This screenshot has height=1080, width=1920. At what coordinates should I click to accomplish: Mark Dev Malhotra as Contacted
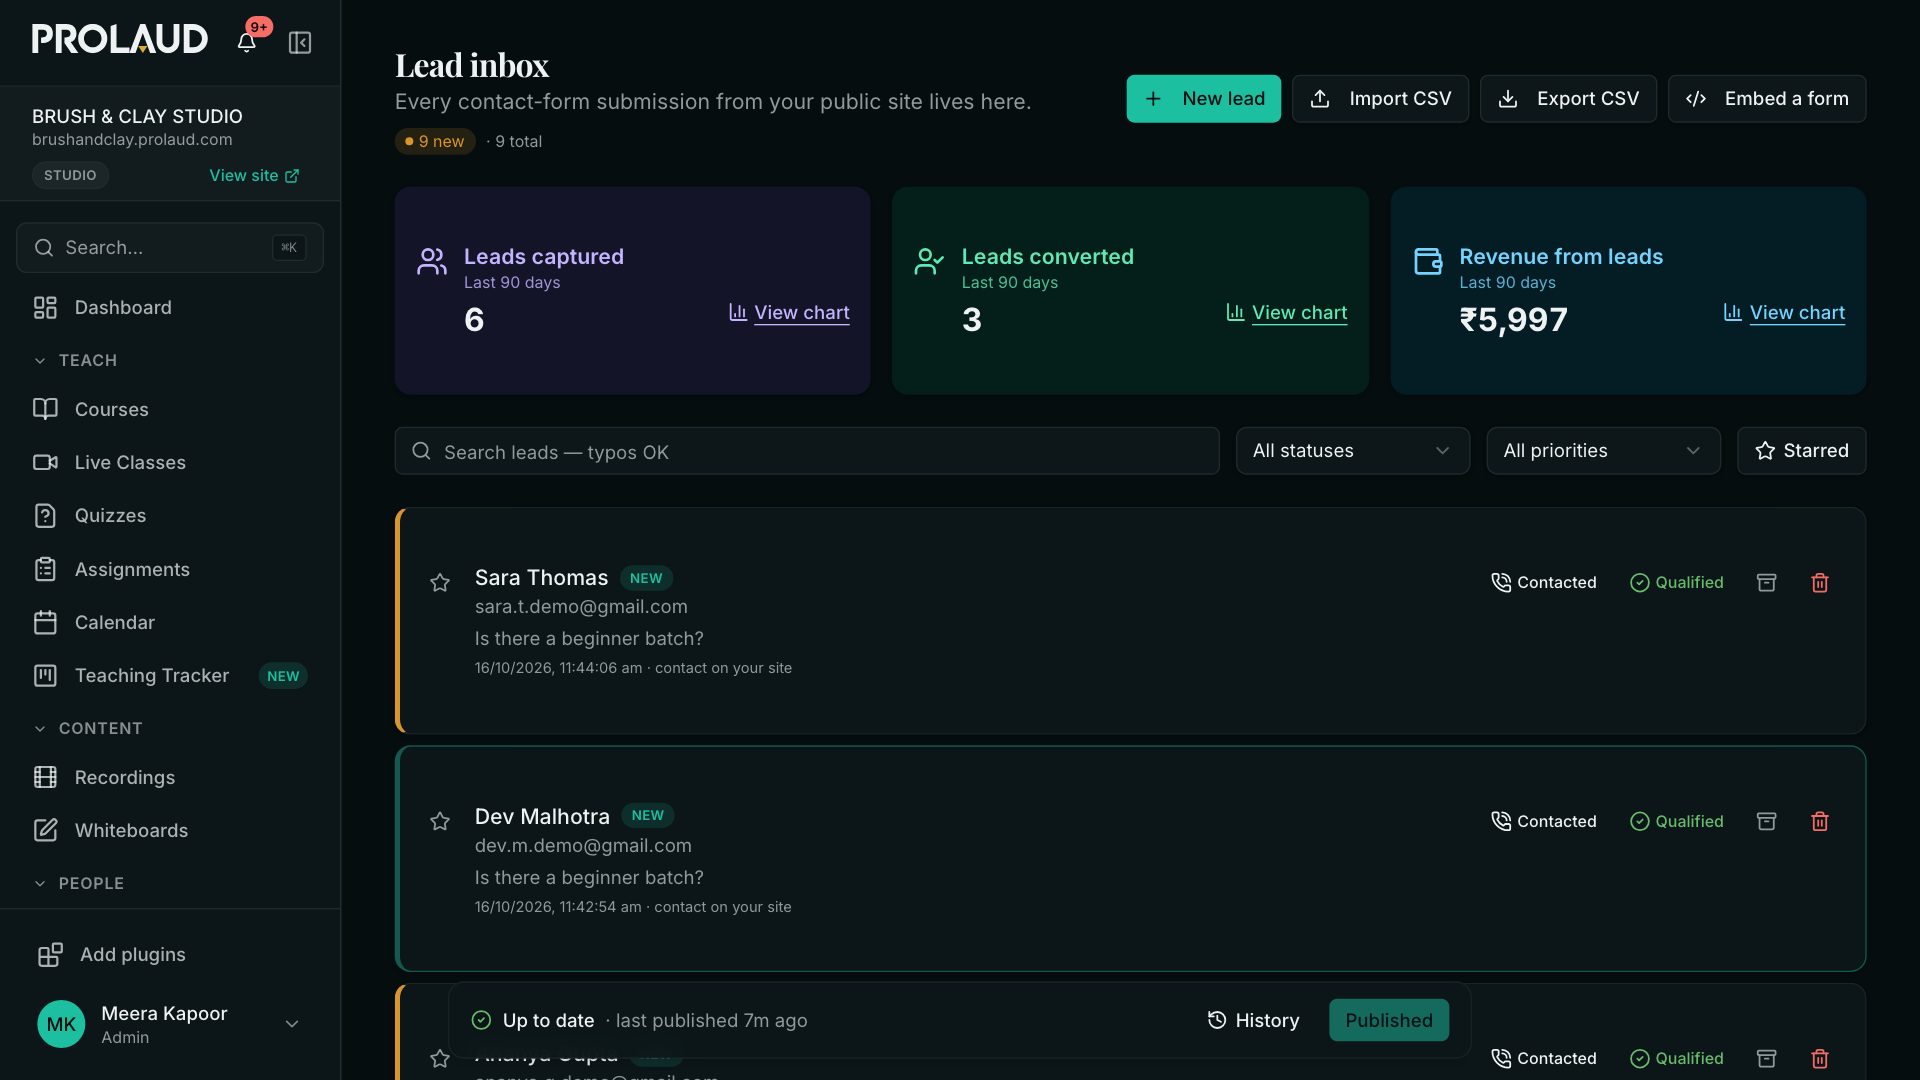[x=1544, y=821]
